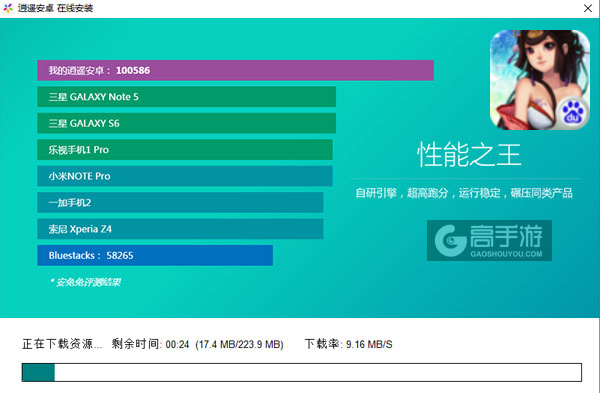Screen dimensions: 600x393
Task: Select the 小米NOTE Pro bar
Action: pyautogui.click(x=185, y=176)
